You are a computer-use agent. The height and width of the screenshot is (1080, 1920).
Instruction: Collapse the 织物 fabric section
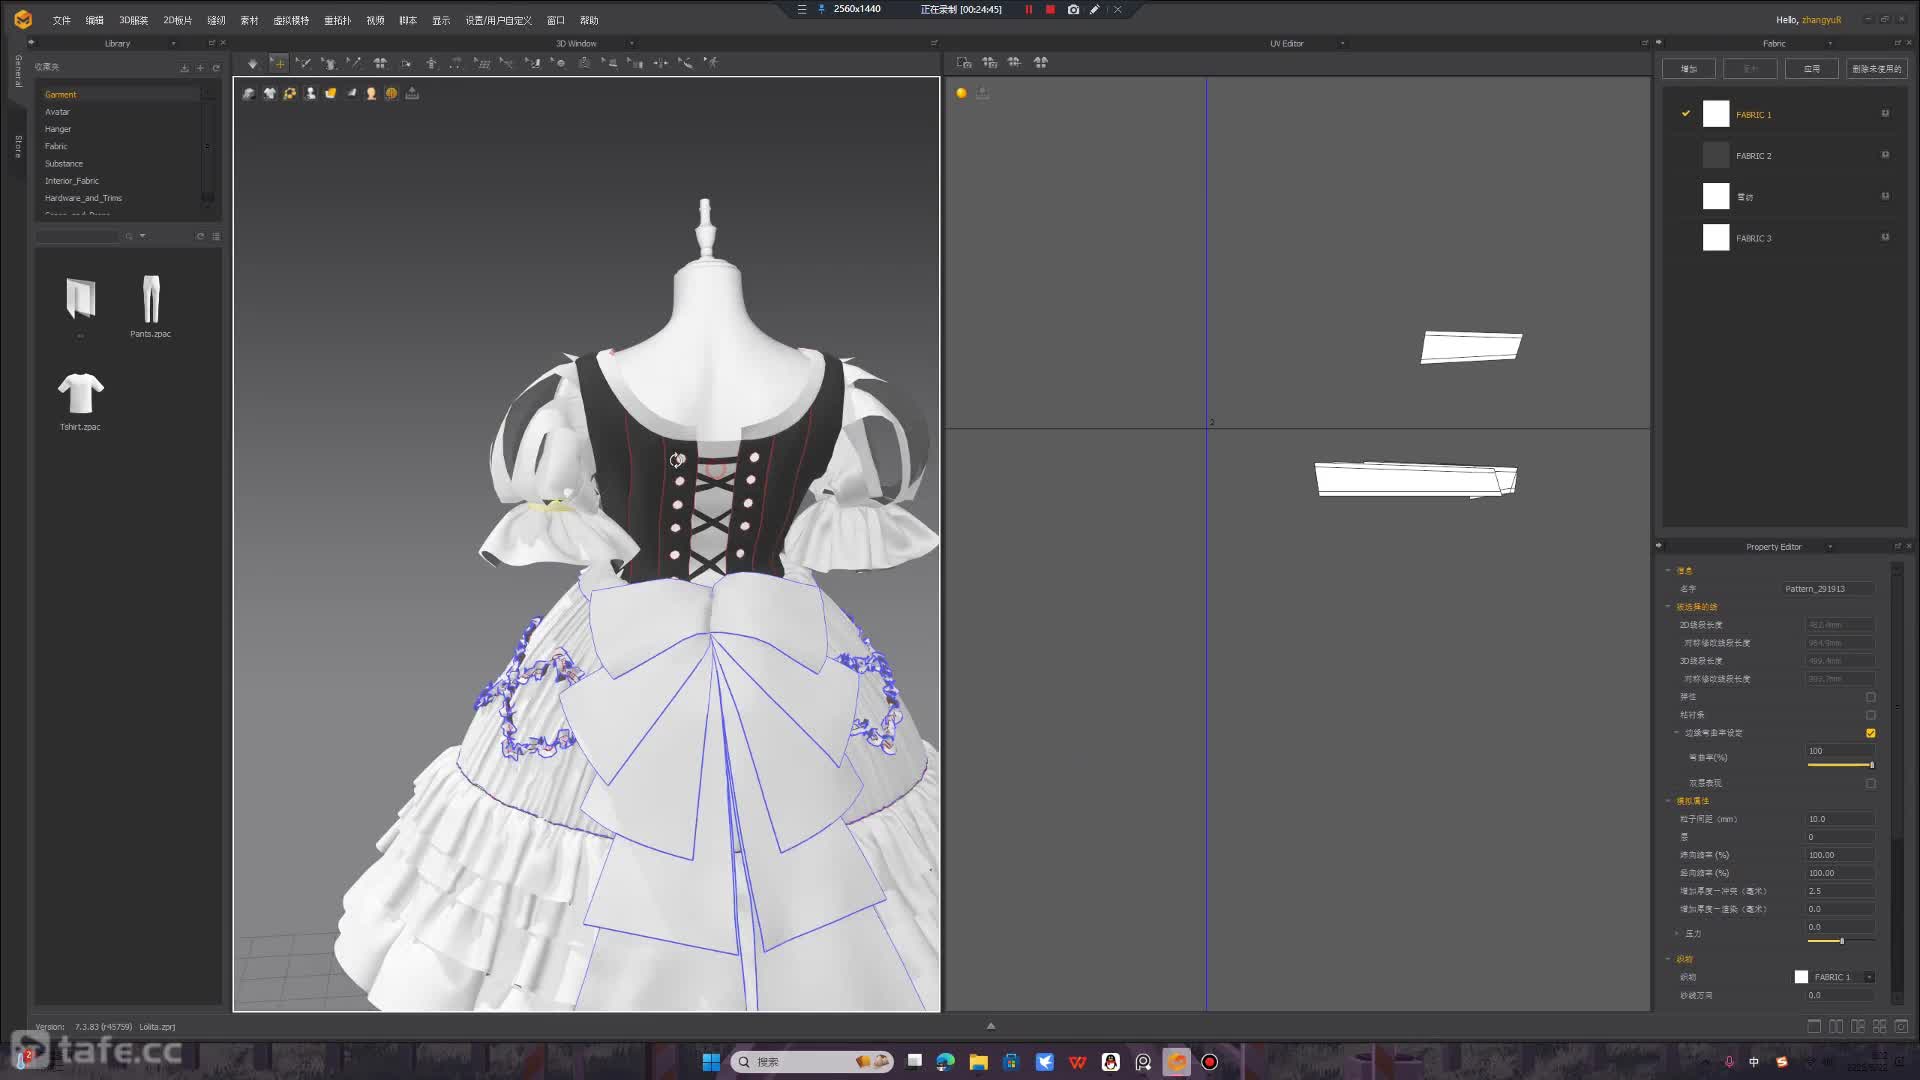click(1668, 959)
